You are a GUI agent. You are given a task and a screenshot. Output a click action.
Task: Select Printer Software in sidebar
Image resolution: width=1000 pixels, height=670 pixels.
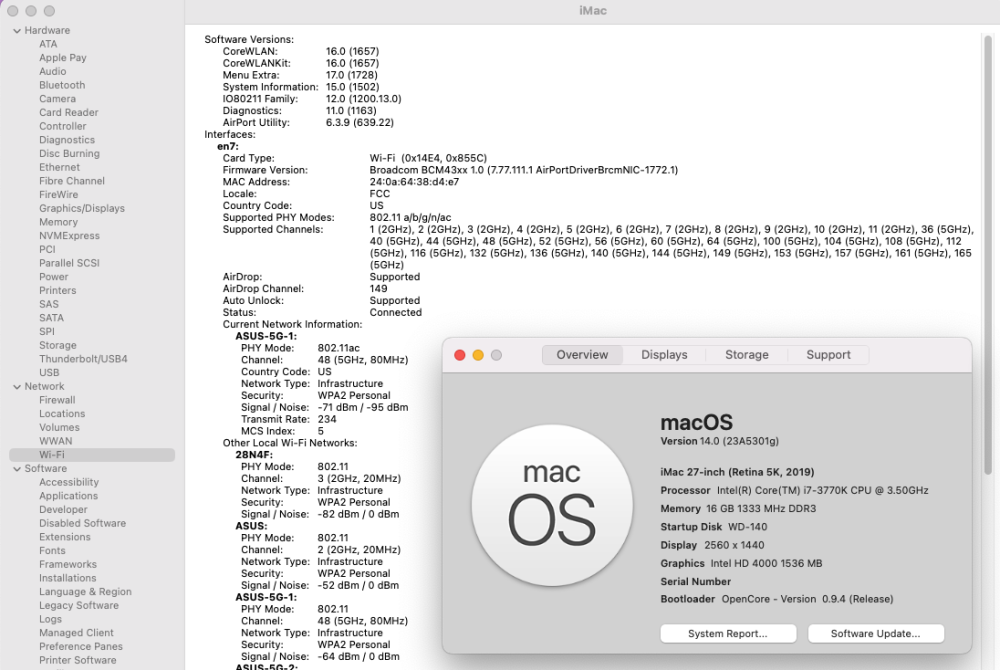point(77,660)
